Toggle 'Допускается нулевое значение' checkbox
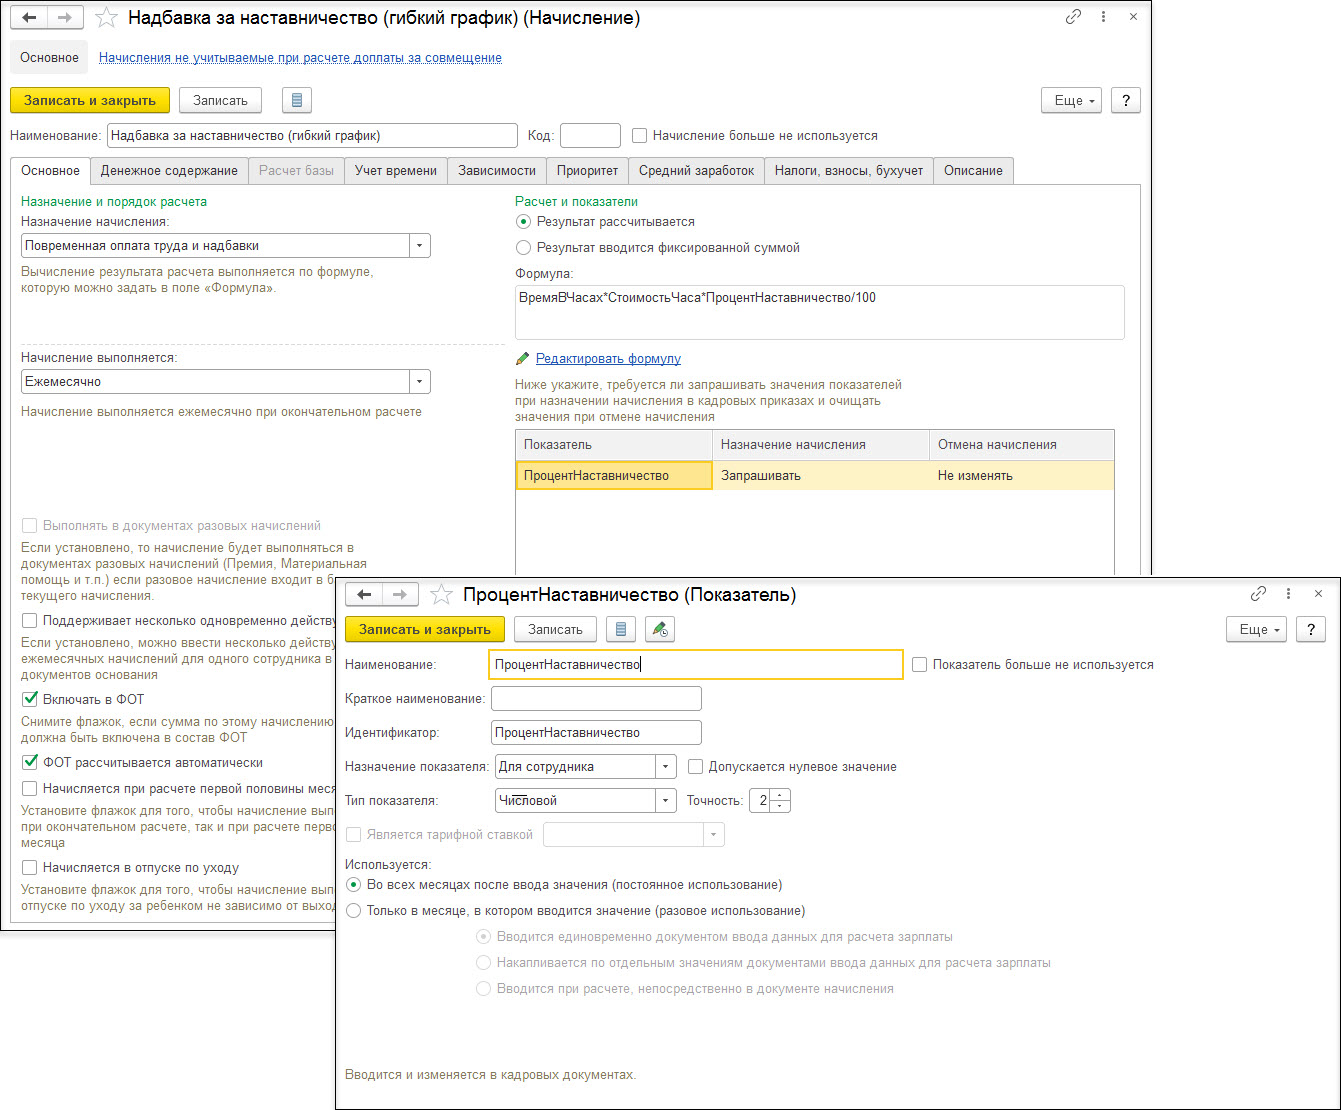Image resolution: width=1341 pixels, height=1110 pixels. pos(696,767)
